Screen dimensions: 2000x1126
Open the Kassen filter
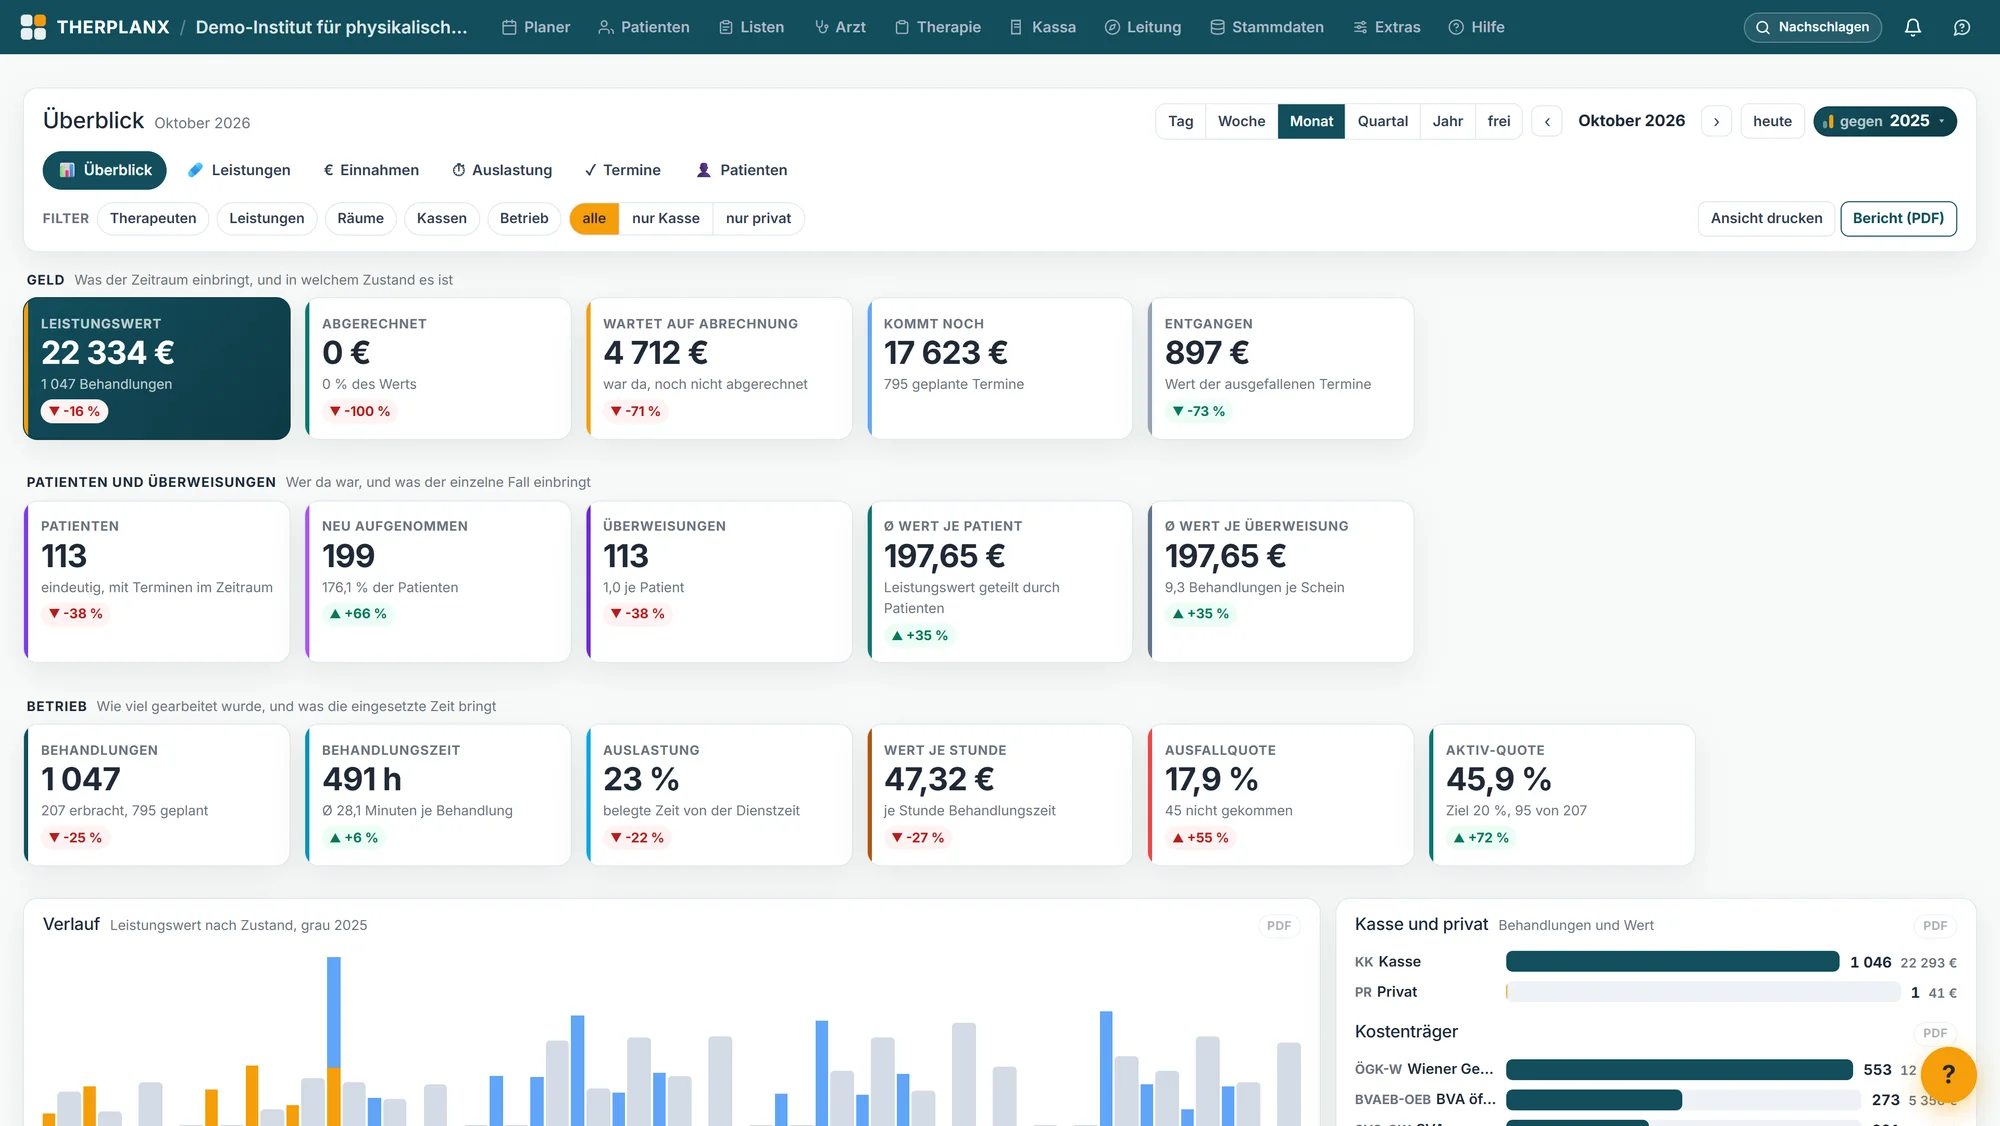coord(441,218)
